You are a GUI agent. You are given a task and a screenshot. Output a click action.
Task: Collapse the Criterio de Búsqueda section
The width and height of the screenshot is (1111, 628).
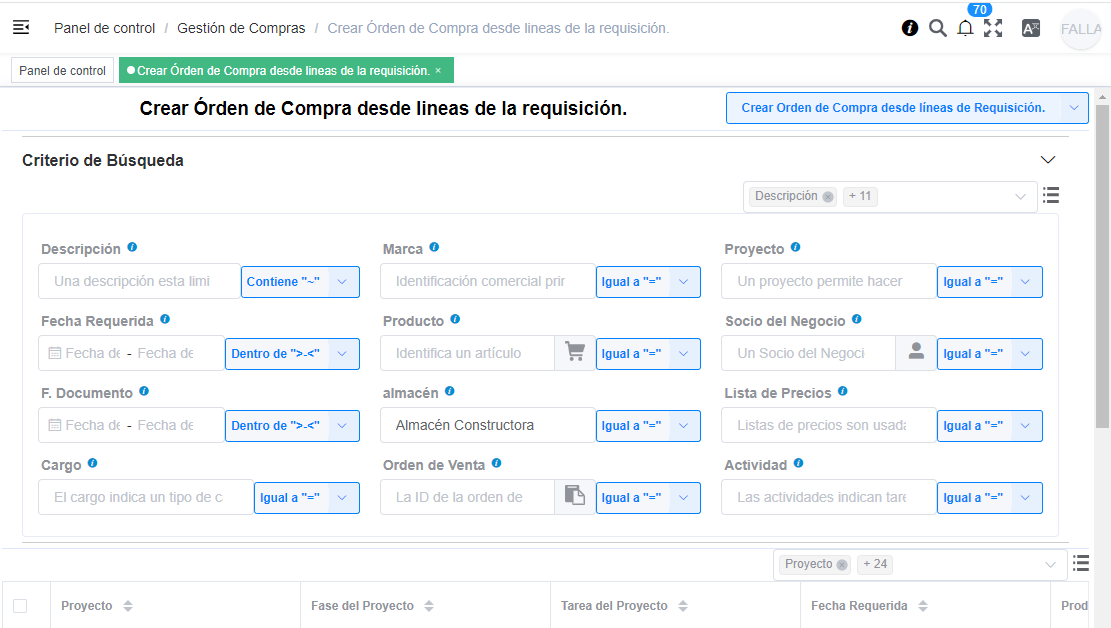pos(1048,160)
